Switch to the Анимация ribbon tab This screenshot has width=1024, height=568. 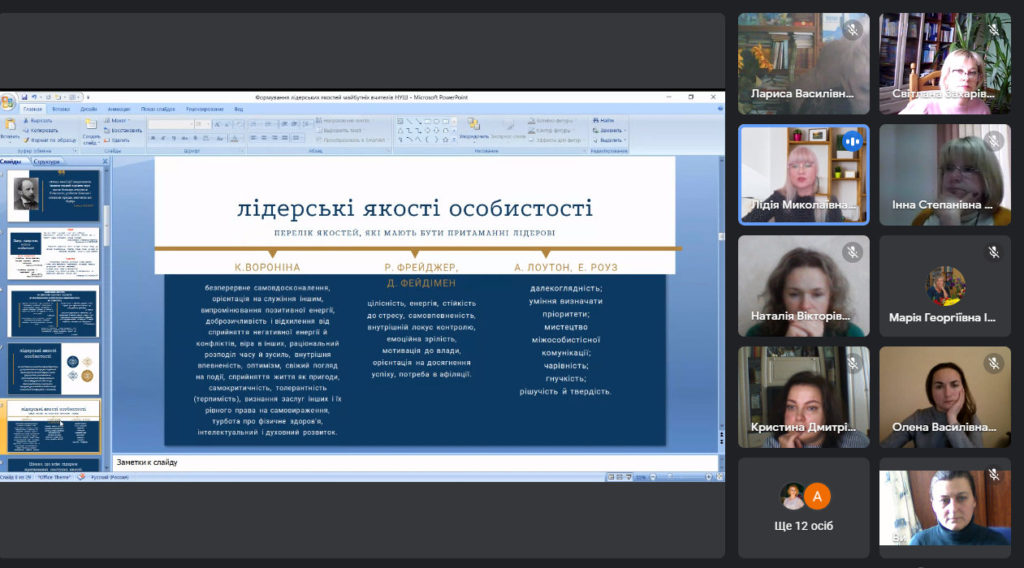pos(119,109)
